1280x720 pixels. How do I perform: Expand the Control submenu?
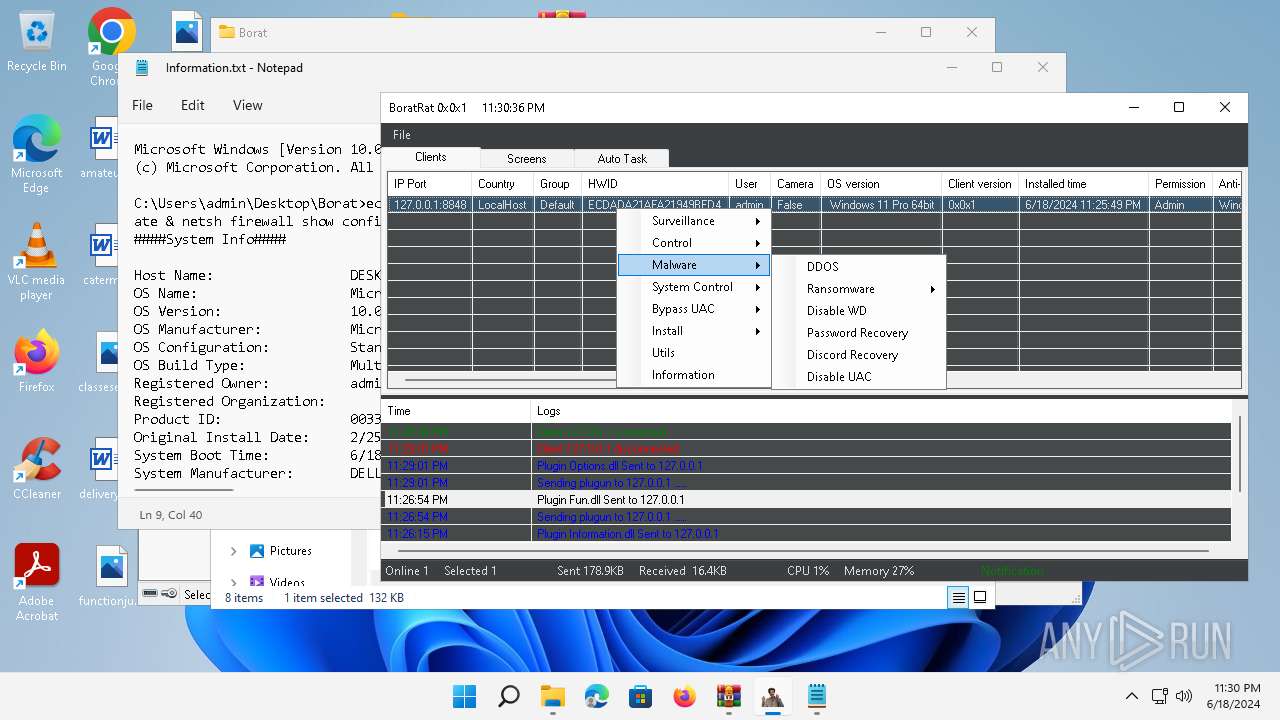point(694,243)
